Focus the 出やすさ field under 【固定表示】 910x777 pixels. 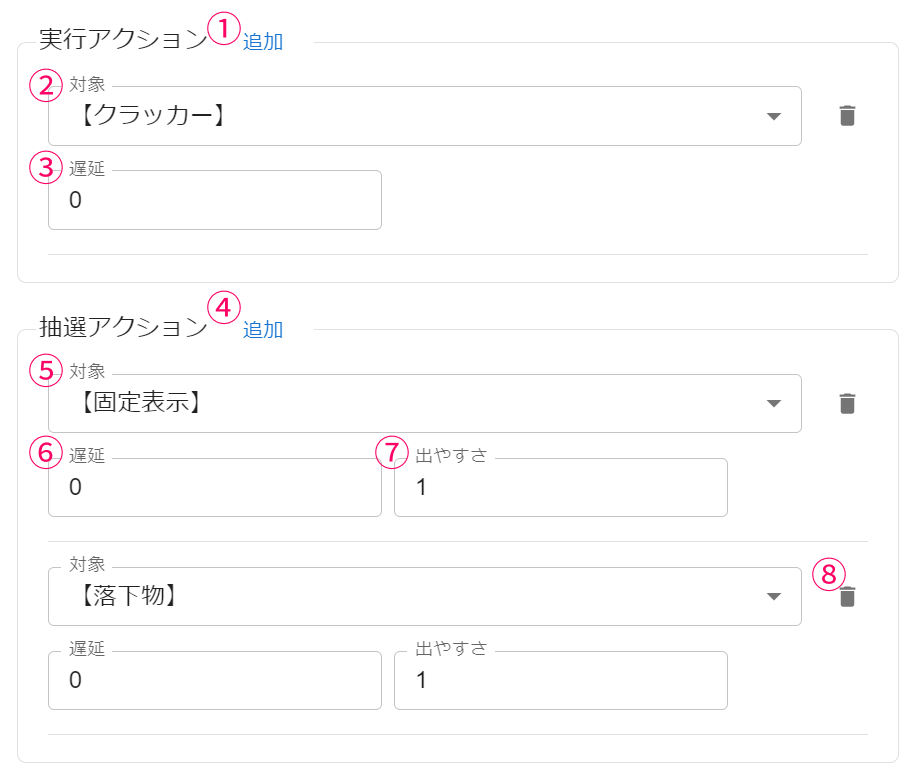coord(560,488)
